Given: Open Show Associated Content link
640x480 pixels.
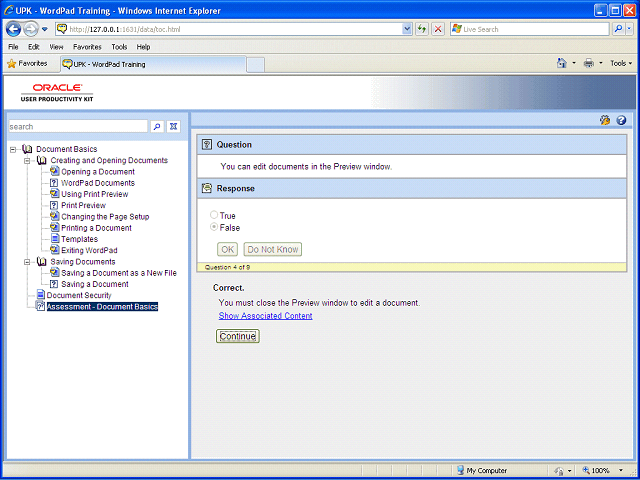Looking at the screenshot, I should tap(266, 316).
